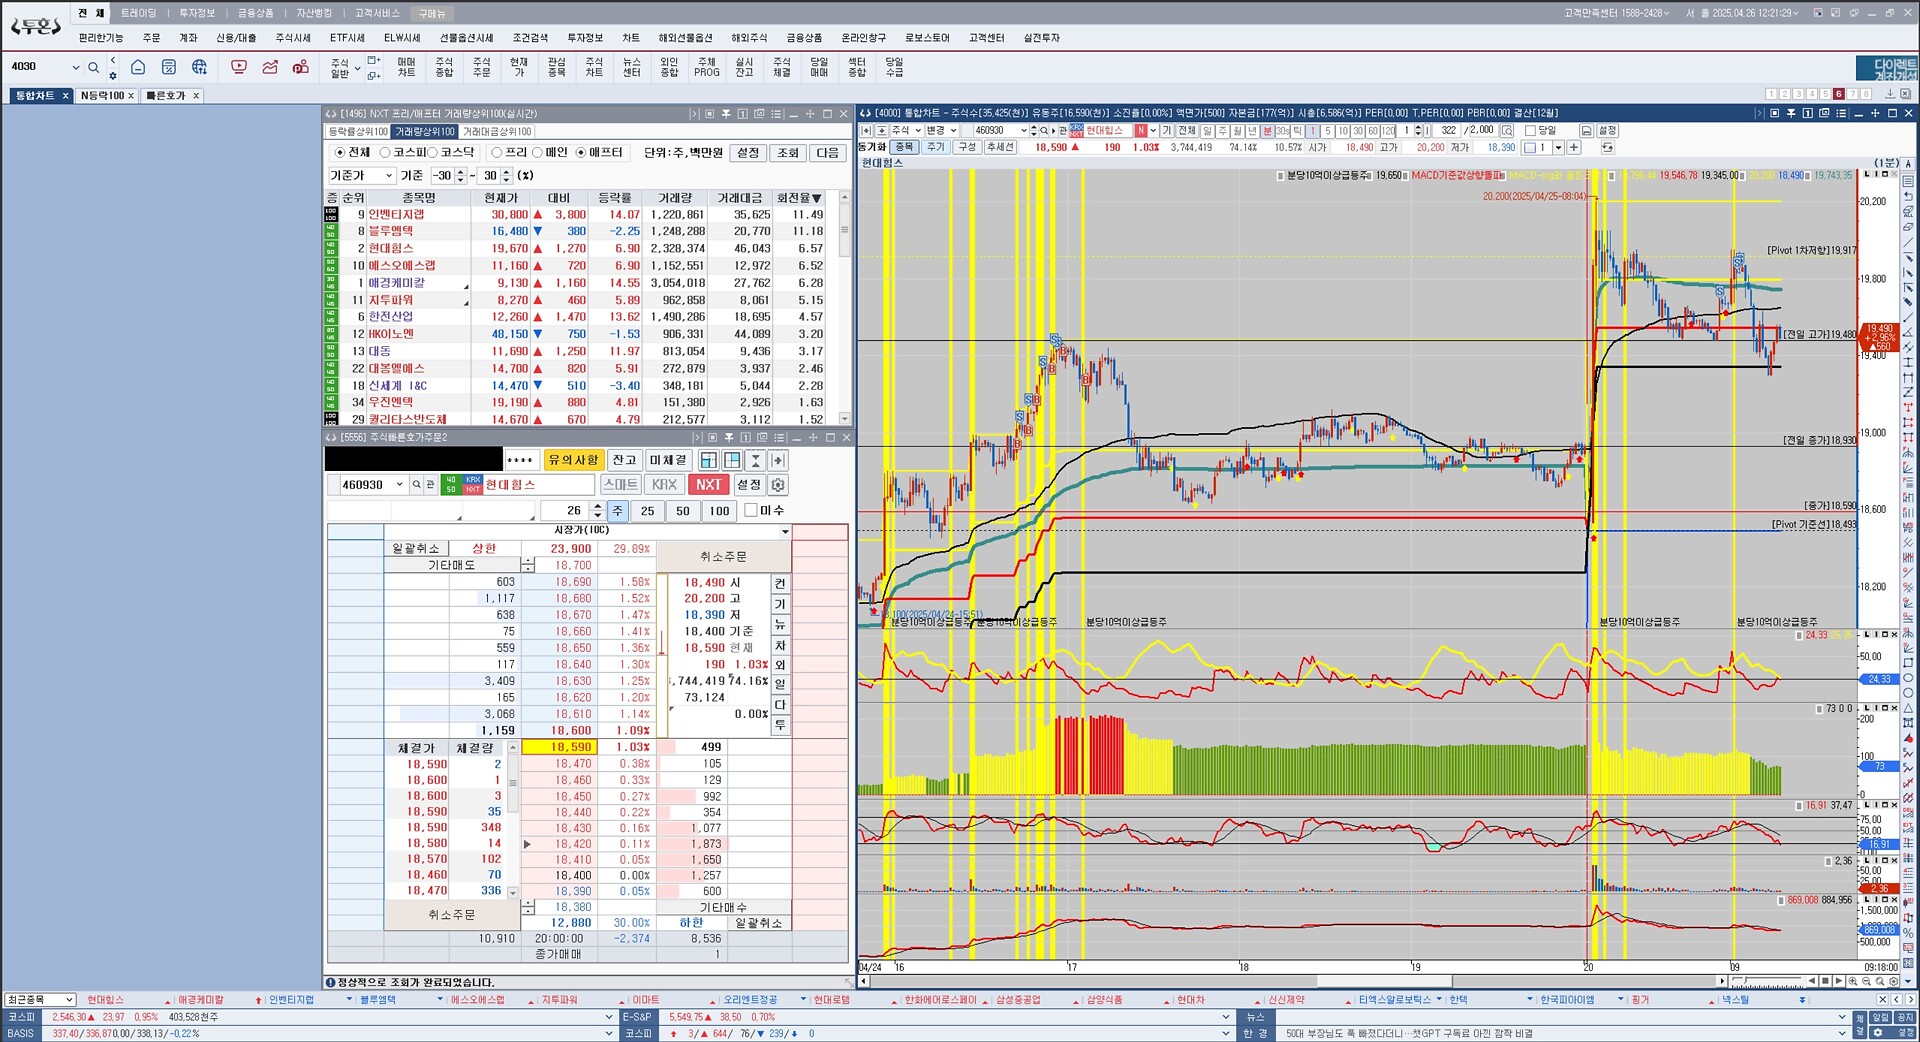Select the 프리 market radio button
This screenshot has height=1042, width=1920.
click(x=496, y=153)
